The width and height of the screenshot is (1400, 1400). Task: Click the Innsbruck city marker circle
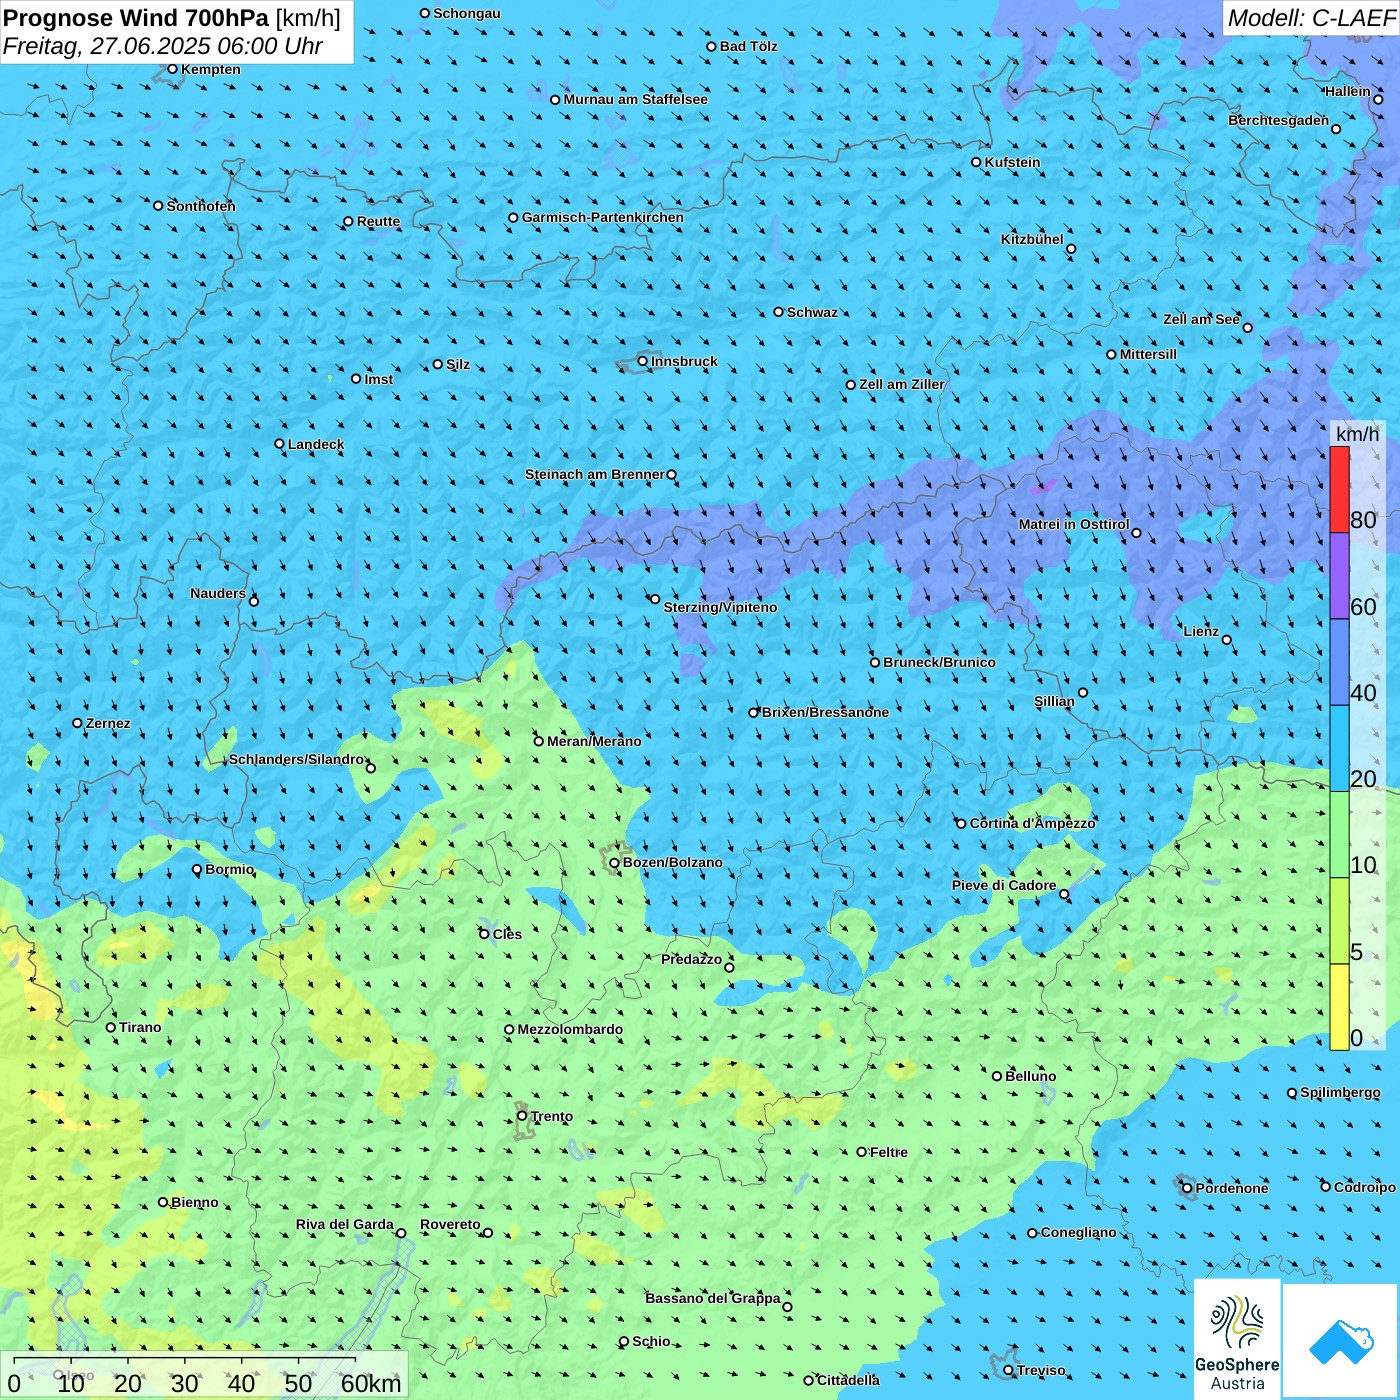click(x=643, y=361)
